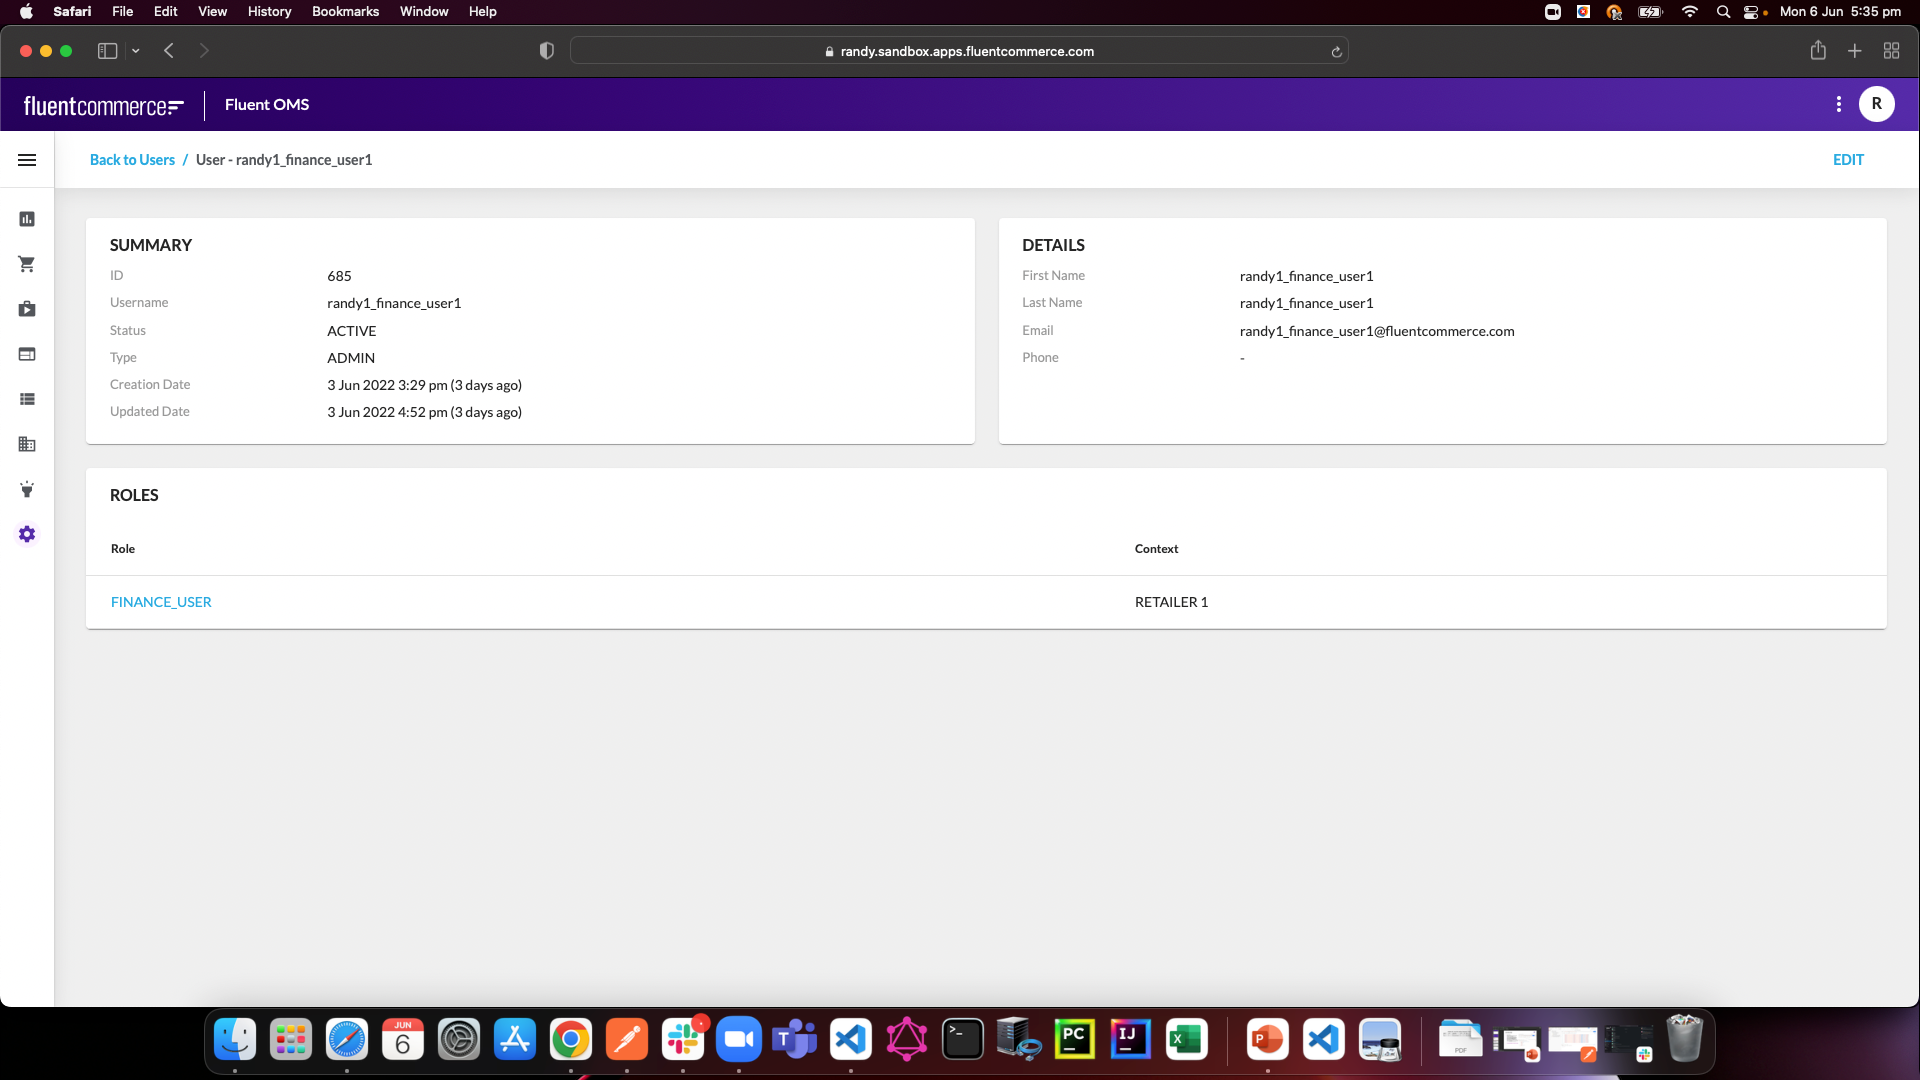The width and height of the screenshot is (1920, 1080).
Task: Click the Back to Users link
Action: (132, 160)
